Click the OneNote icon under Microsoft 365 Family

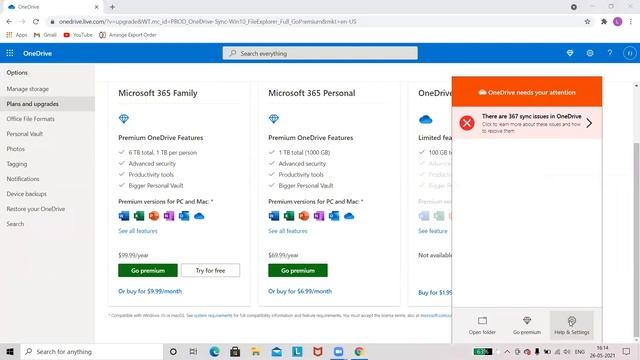169,216
